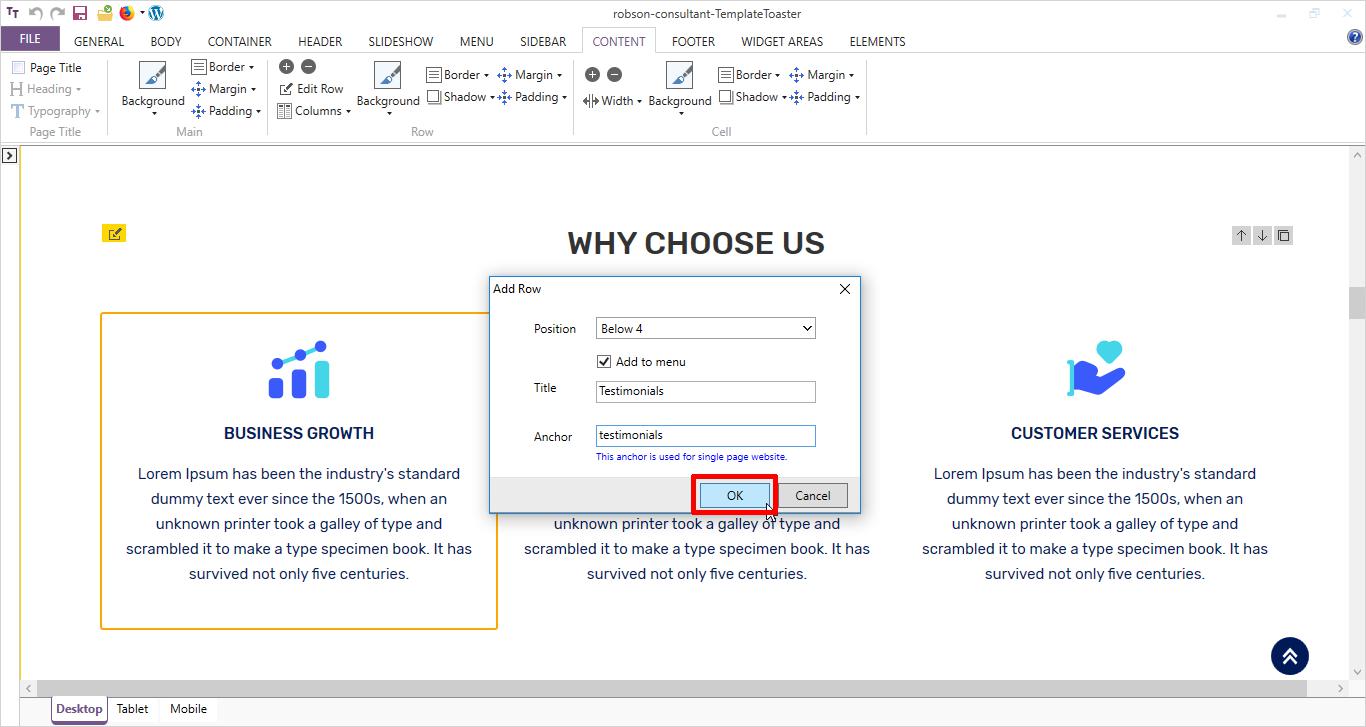The image size is (1366, 727).
Task: Click the yellow edit pencil icon
Action: [x=114, y=234]
